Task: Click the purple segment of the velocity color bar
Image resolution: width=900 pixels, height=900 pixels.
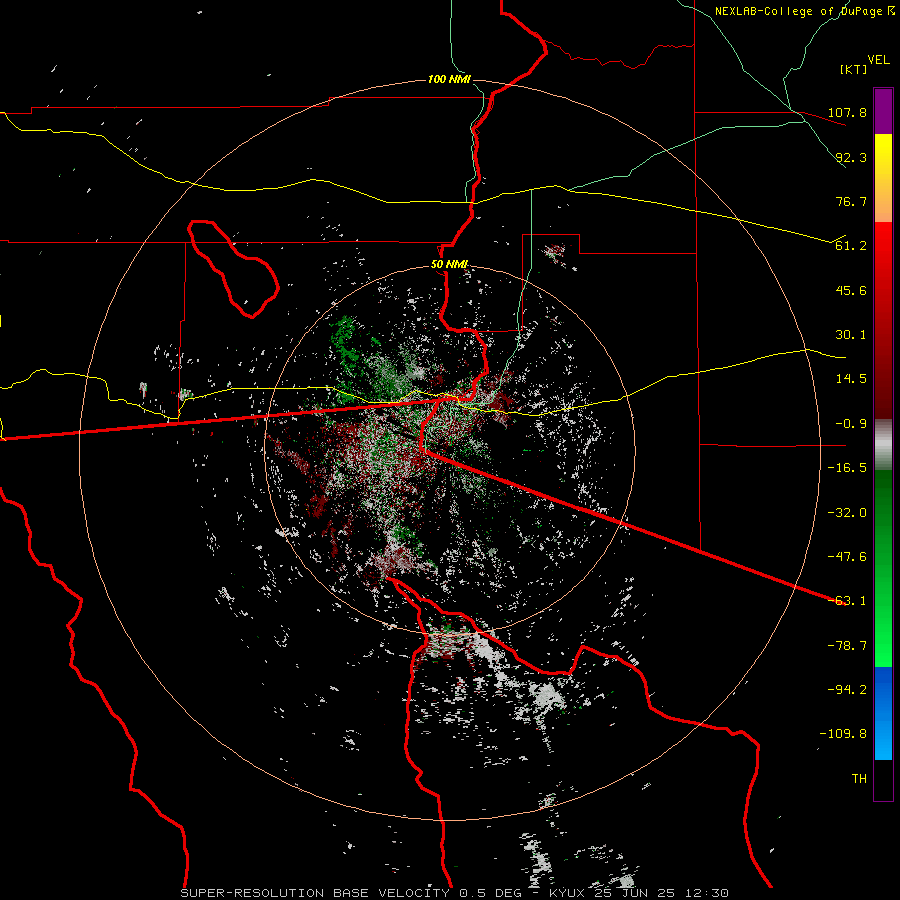Action: [x=883, y=111]
